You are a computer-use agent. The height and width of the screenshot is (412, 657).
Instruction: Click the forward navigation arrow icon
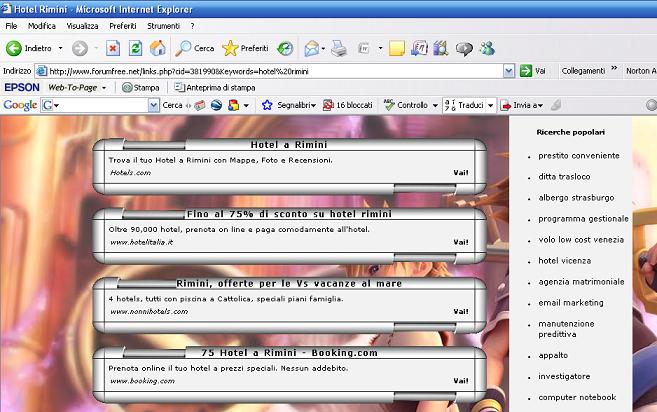pyautogui.click(x=80, y=49)
